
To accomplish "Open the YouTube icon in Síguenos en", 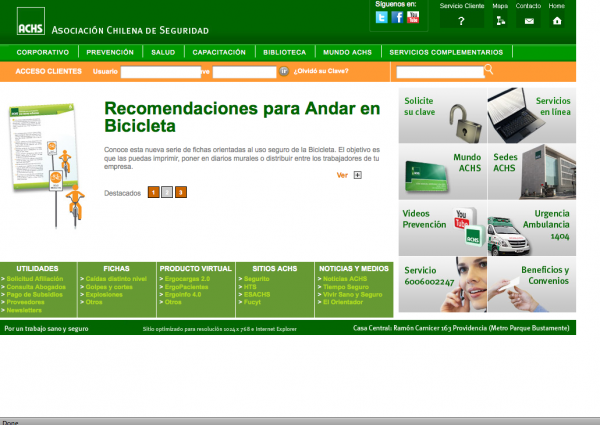I will coord(413,17).
